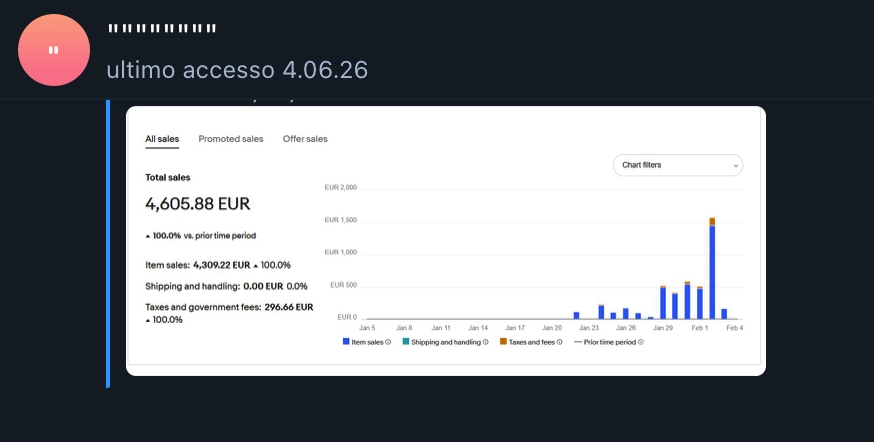The height and width of the screenshot is (442, 874).
Task: Click the 'Jan 20' x-axis label
Action: click(552, 328)
